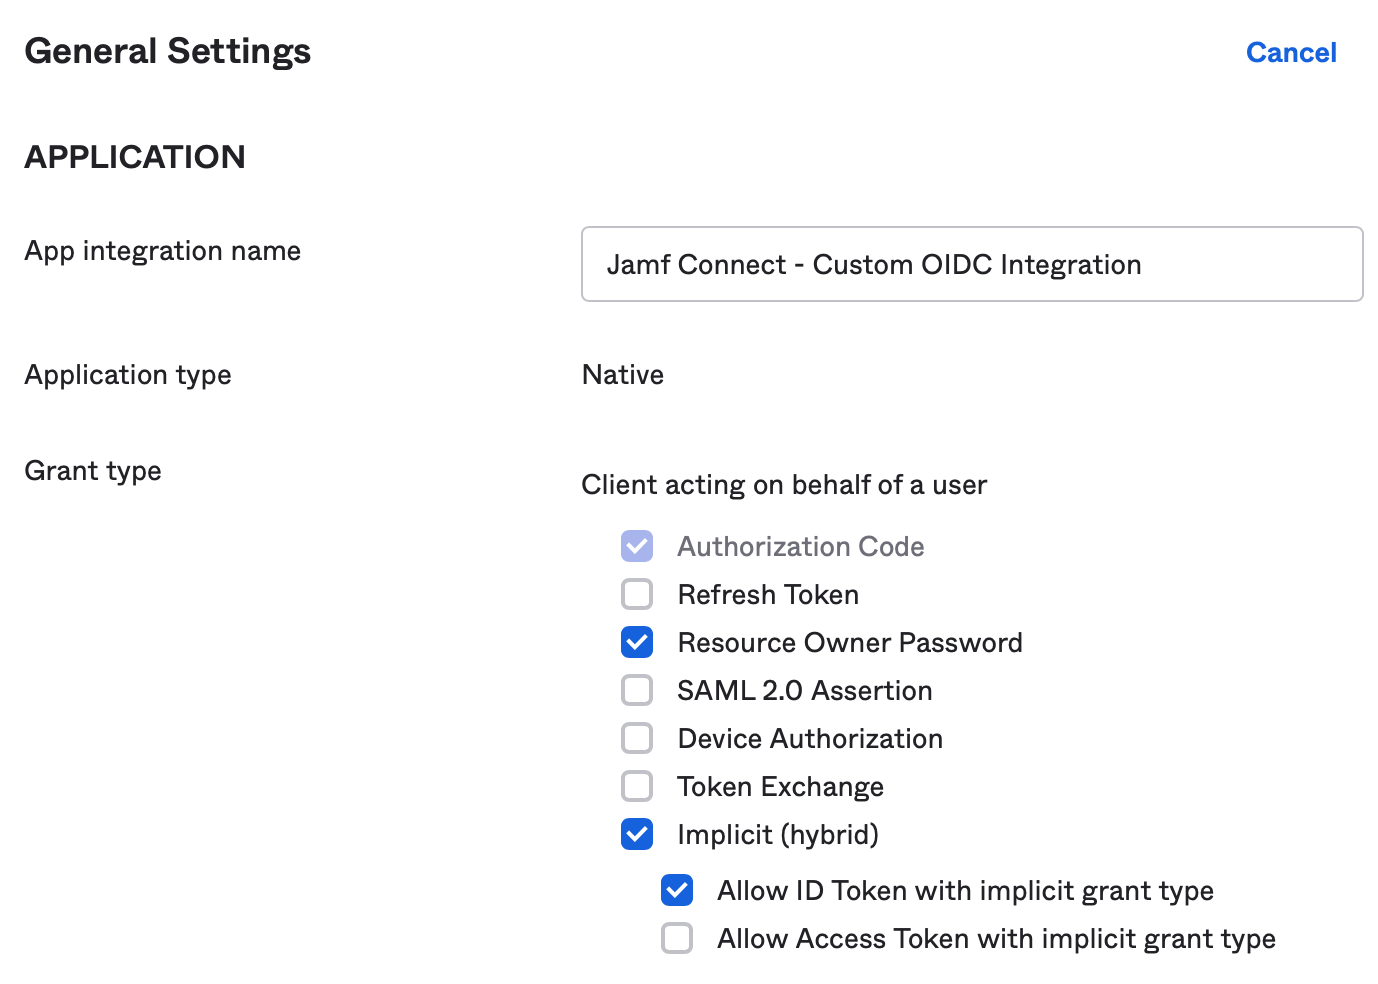Select the 'Native' application type value
Image resolution: width=1378 pixels, height=984 pixels.
coord(623,375)
